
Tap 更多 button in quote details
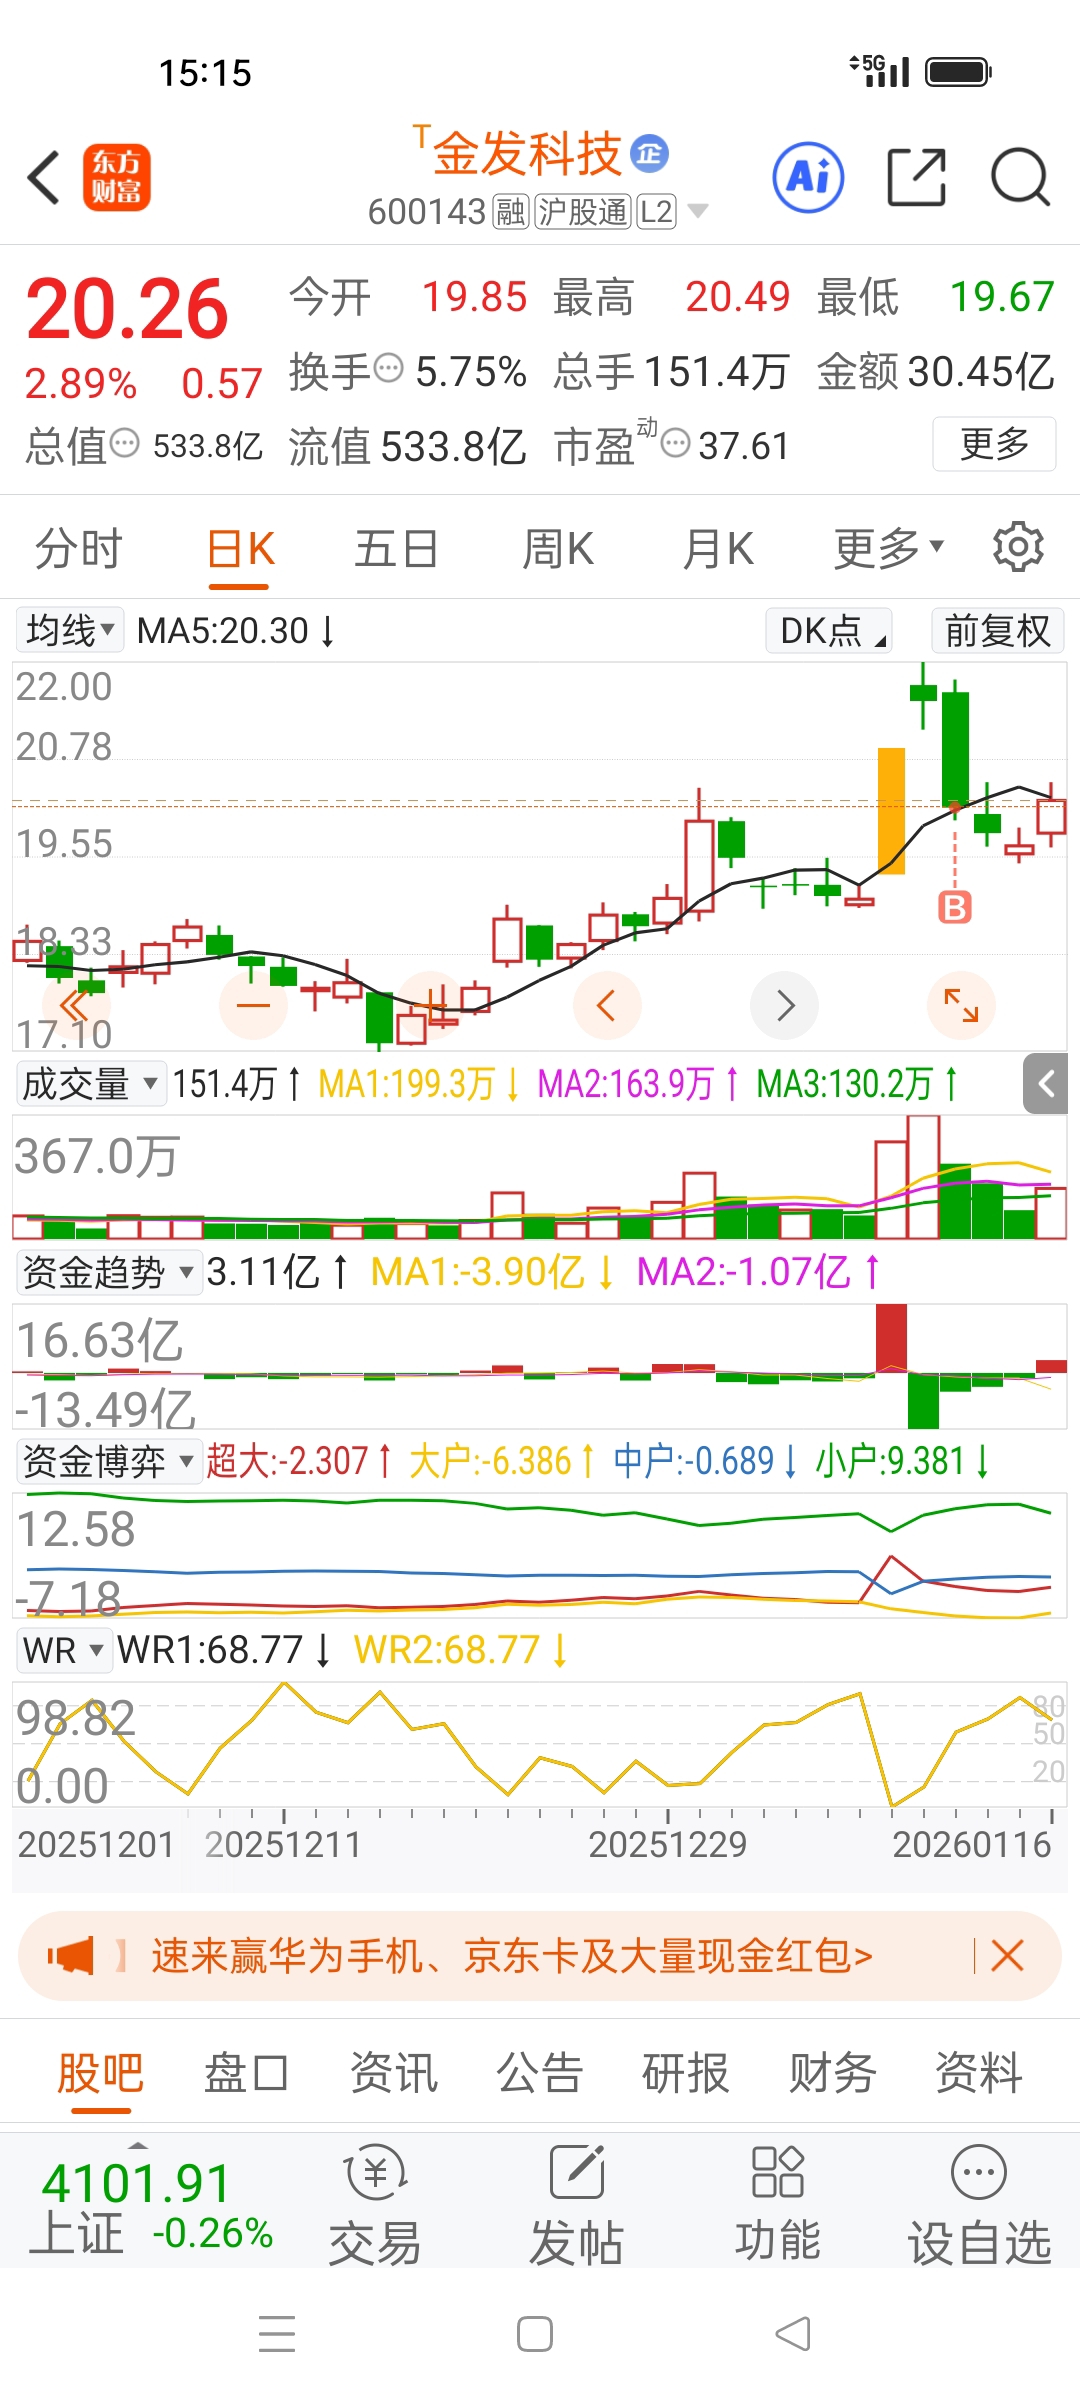994,443
